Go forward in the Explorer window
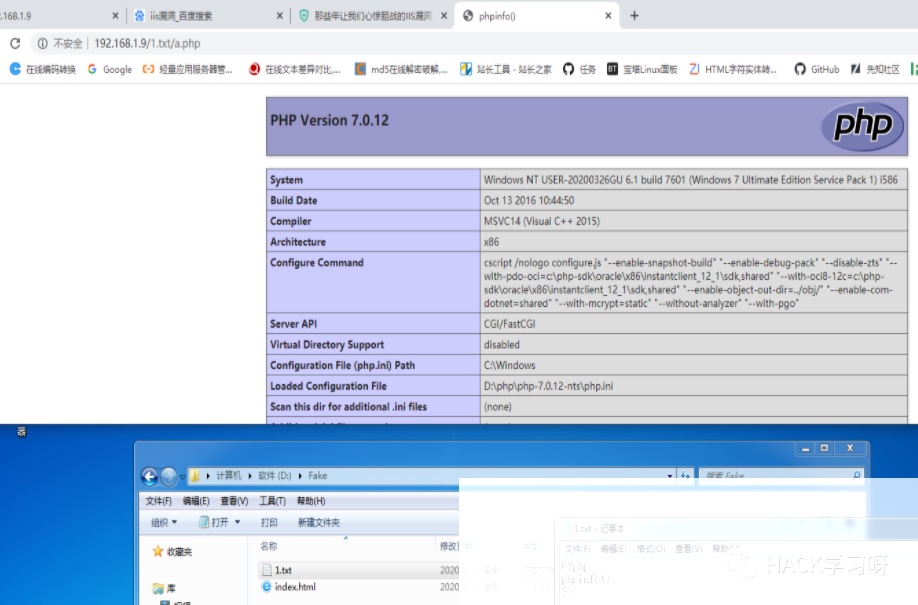The width and height of the screenshot is (918, 605). [169, 476]
